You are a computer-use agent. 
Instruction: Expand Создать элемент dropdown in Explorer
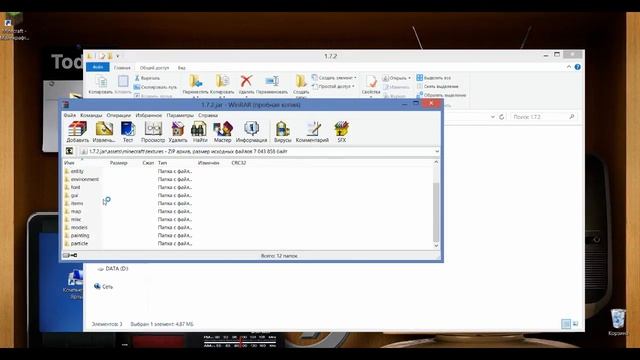pyautogui.click(x=355, y=78)
